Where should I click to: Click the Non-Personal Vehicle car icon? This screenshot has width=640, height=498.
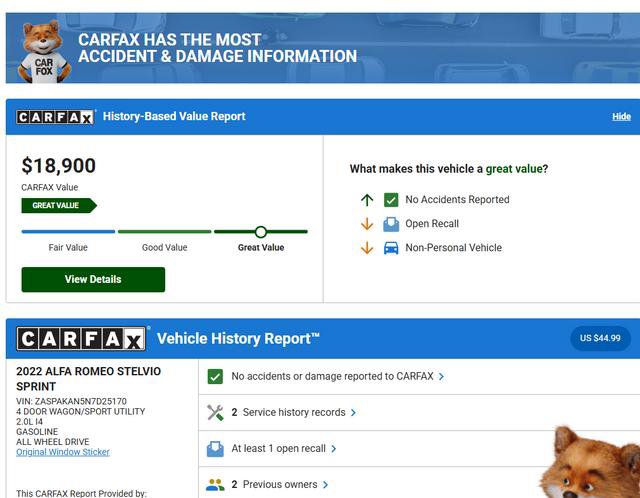click(391, 248)
